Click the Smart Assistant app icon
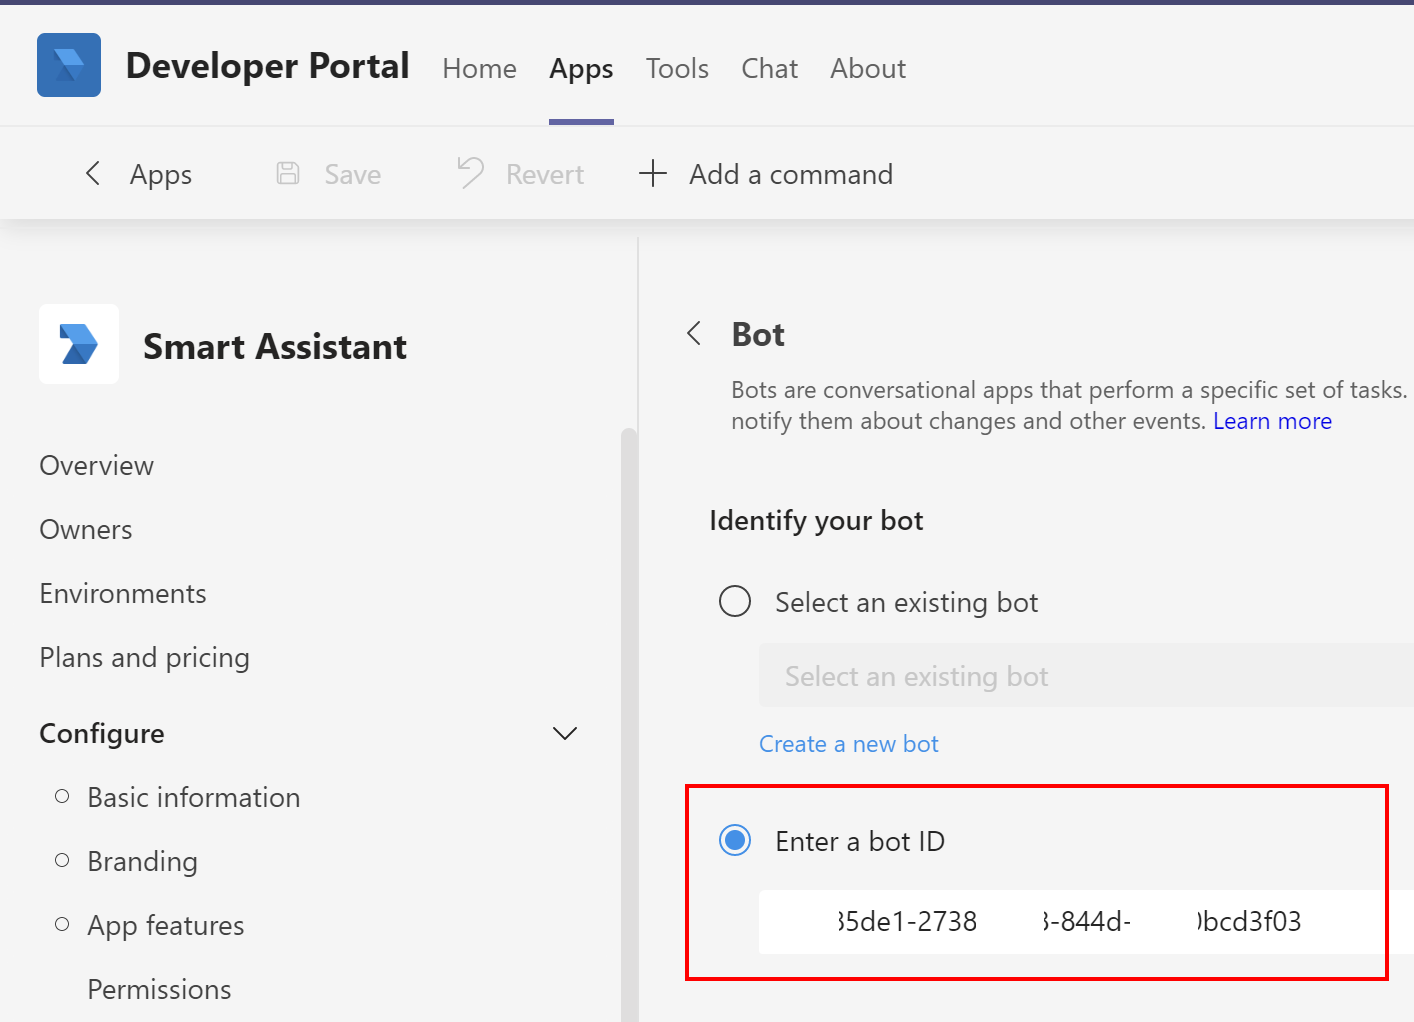 [x=79, y=344]
